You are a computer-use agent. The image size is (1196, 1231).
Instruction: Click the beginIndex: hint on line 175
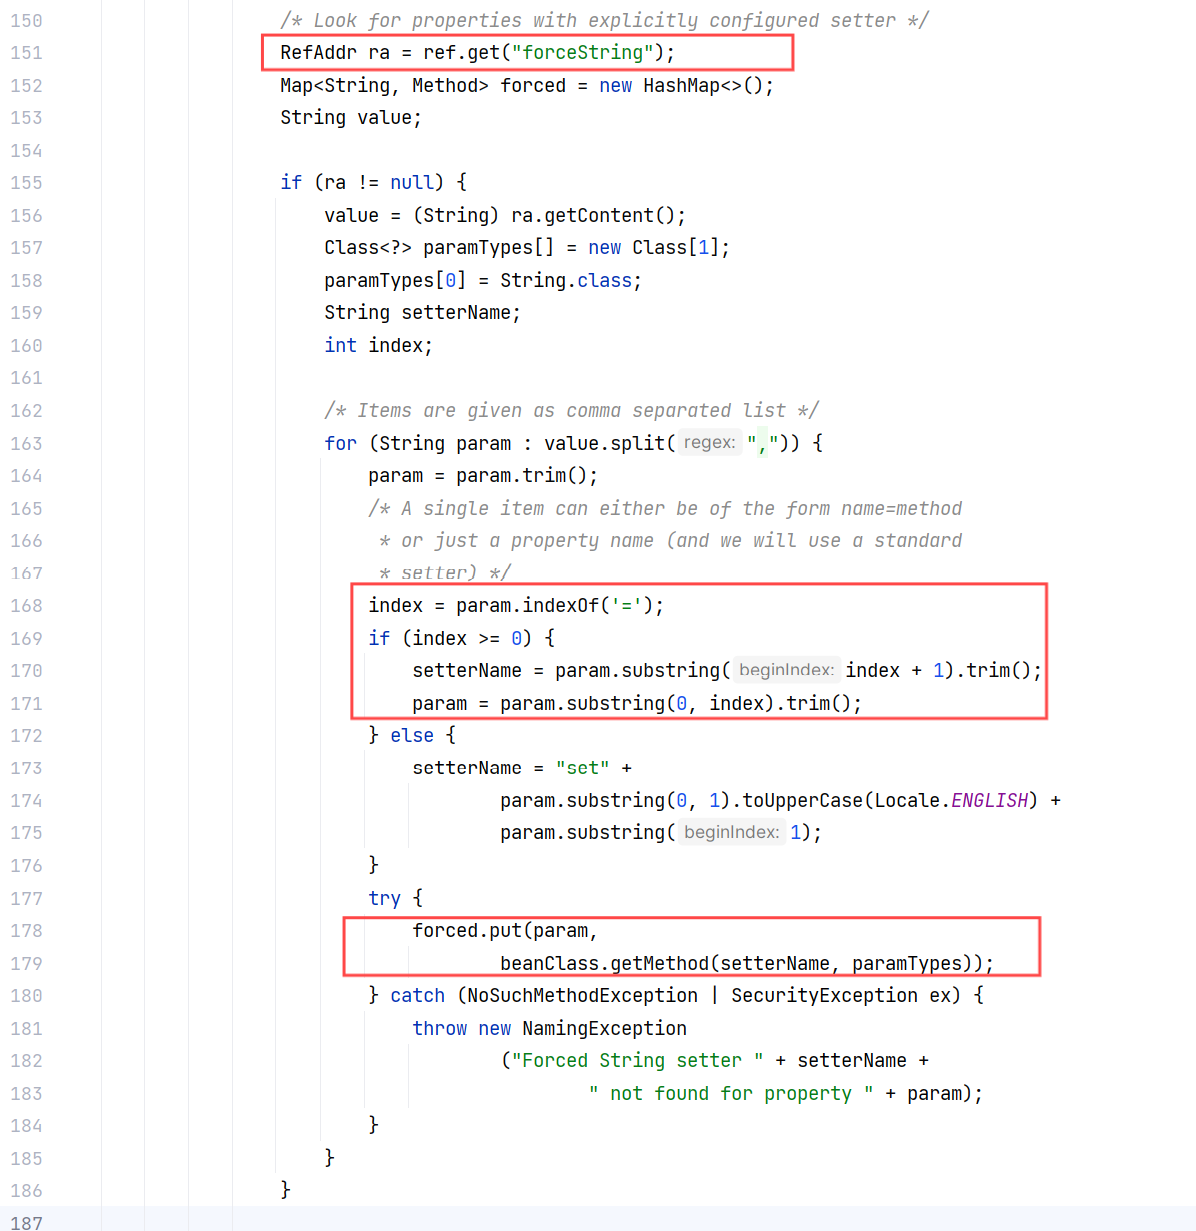731,833
